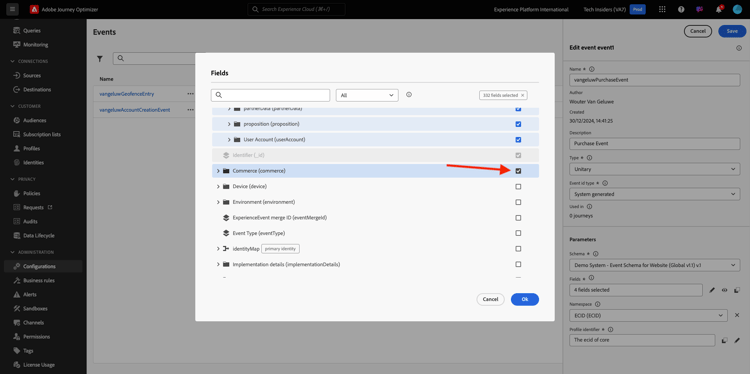Viewport: 750px width, 374px height.
Task: Click the eye icon next to Fields
Action: (724, 290)
